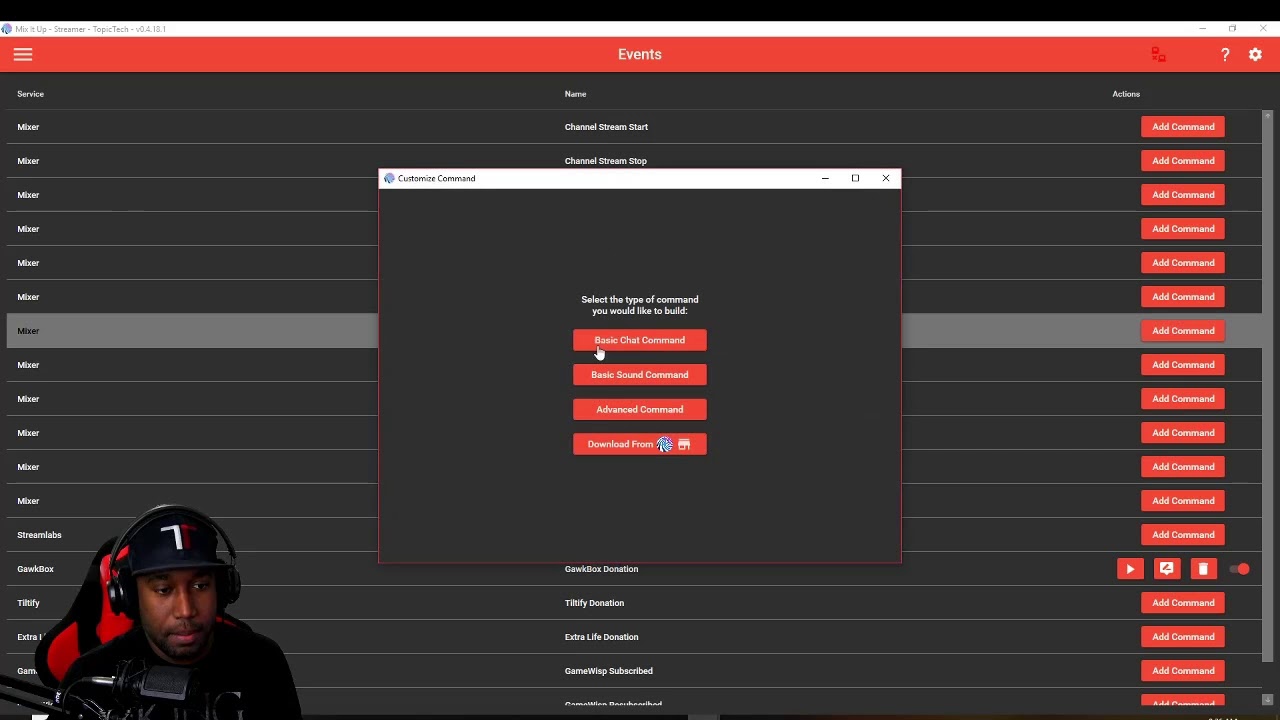Viewport: 1280px width, 720px height.
Task: Click the scrollbar down arrow
Action: [1267, 700]
